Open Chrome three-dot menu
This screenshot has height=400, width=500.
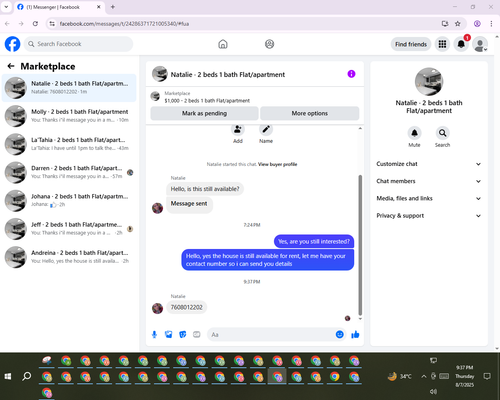click(491, 24)
